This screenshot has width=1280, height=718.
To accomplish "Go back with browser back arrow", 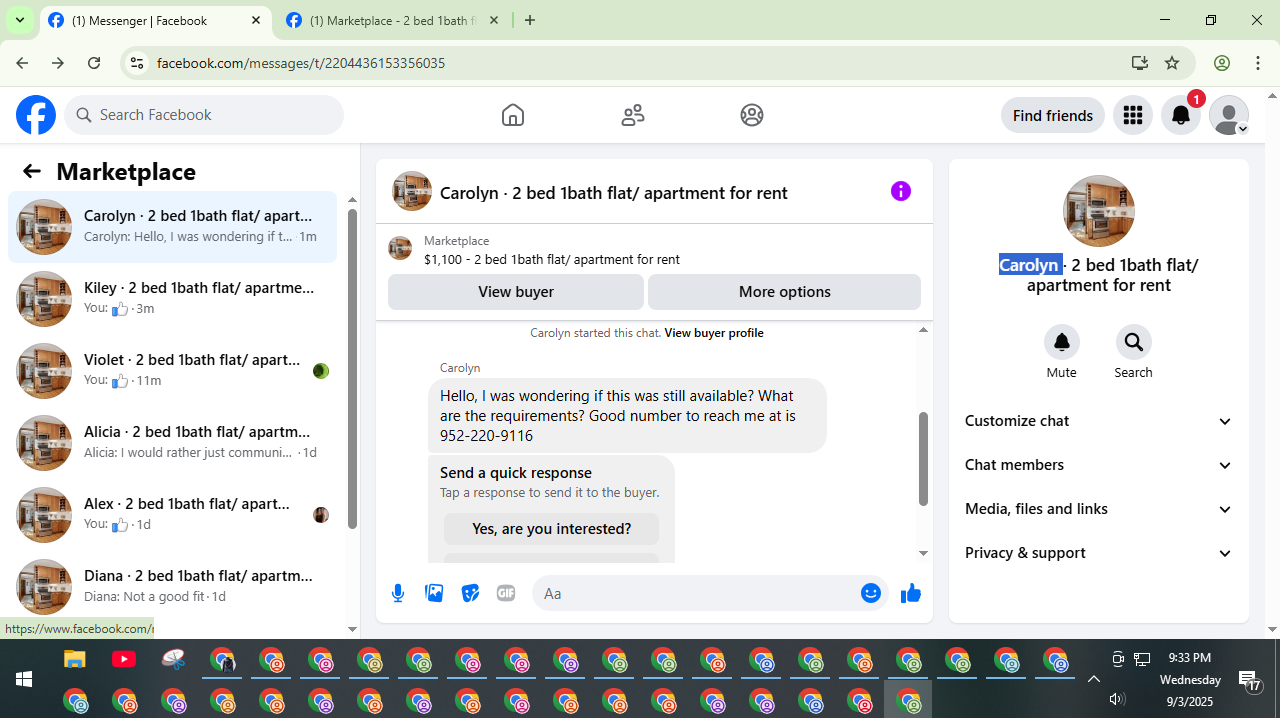I will [22, 63].
